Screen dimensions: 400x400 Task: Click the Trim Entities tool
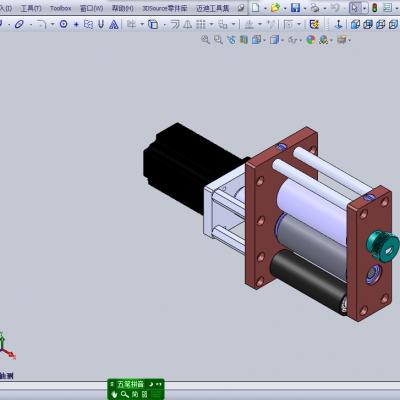click(x=132, y=24)
